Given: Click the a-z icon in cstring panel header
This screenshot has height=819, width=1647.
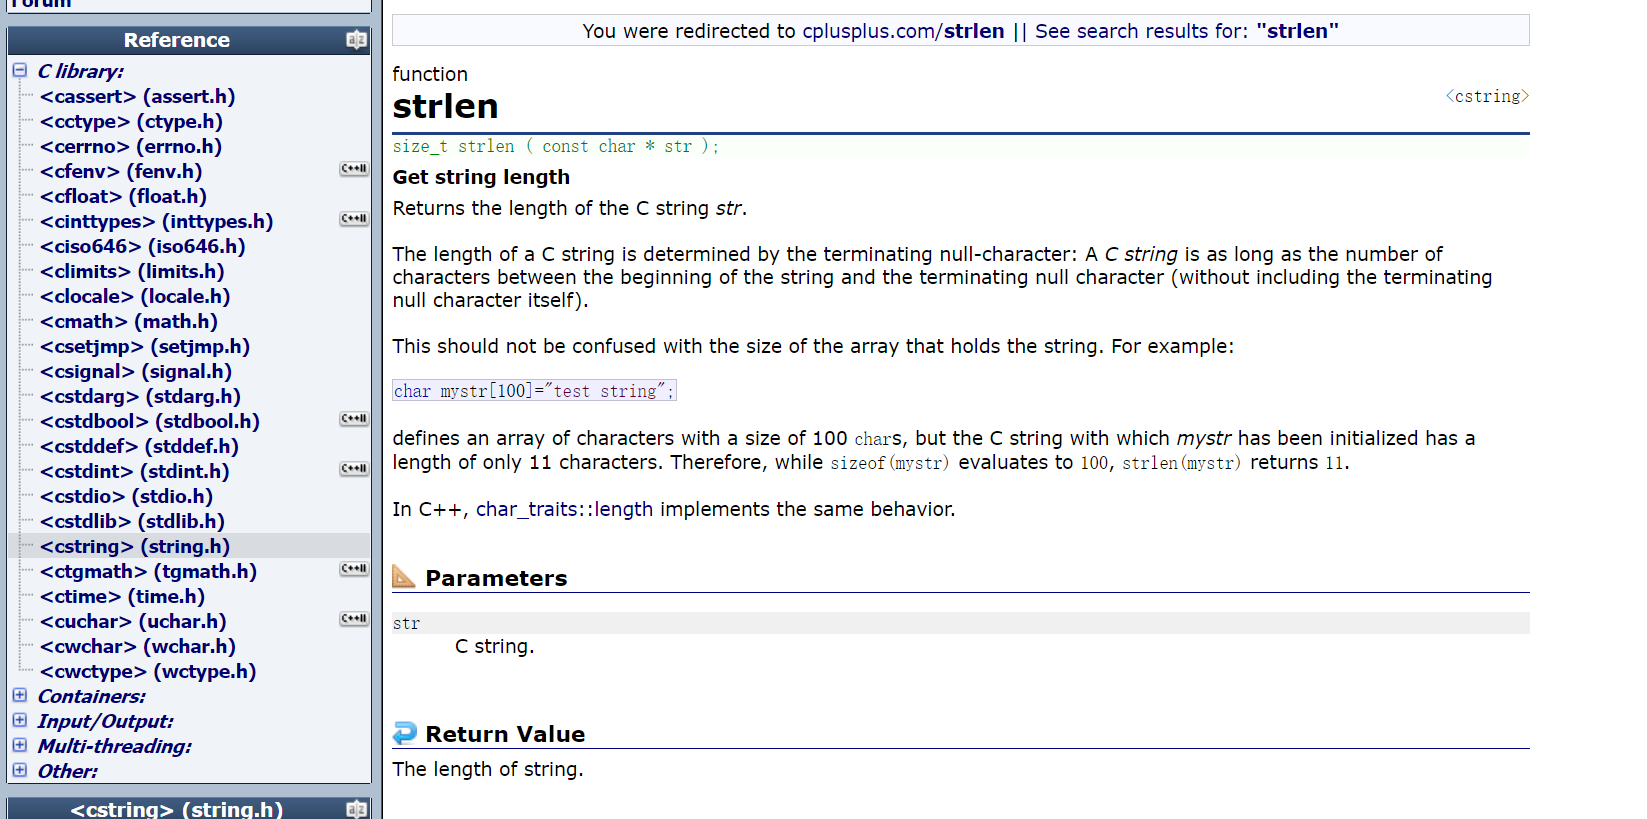Looking at the screenshot, I should click(356, 809).
